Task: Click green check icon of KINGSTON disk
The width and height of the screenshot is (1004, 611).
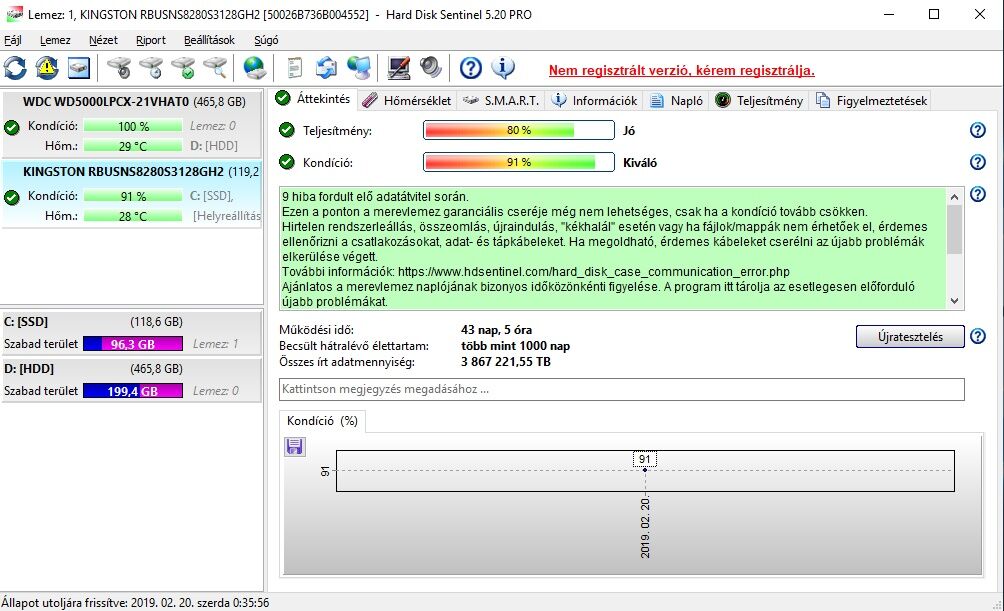Action: 12,197
